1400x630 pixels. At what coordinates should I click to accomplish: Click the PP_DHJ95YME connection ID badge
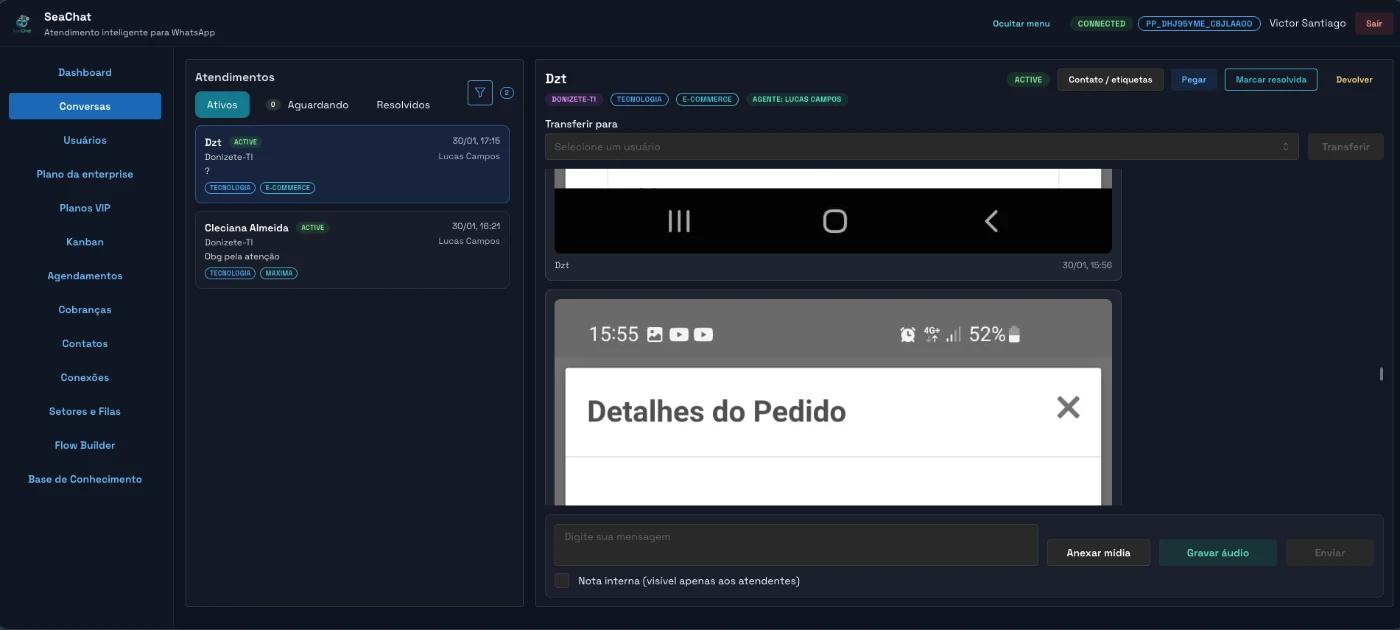(1198, 24)
